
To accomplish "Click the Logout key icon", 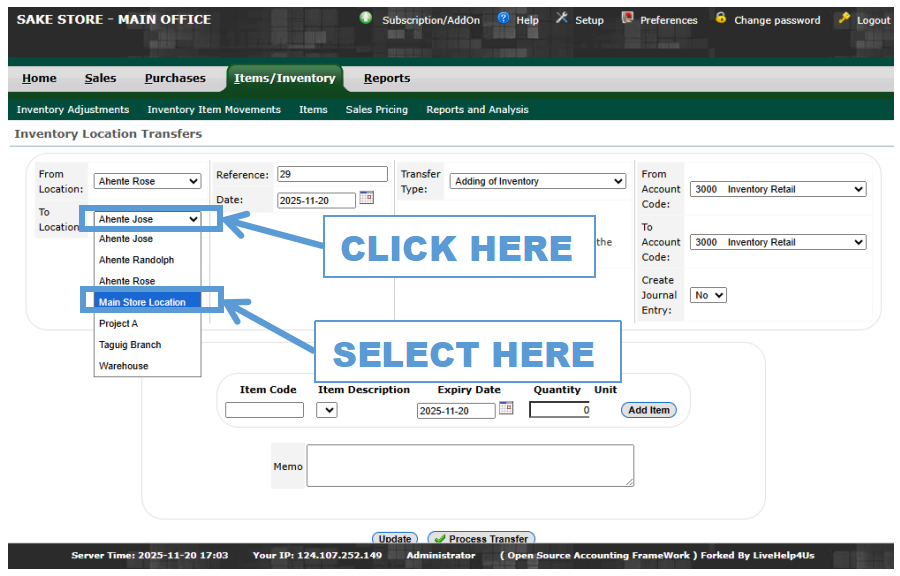I will pos(844,19).
